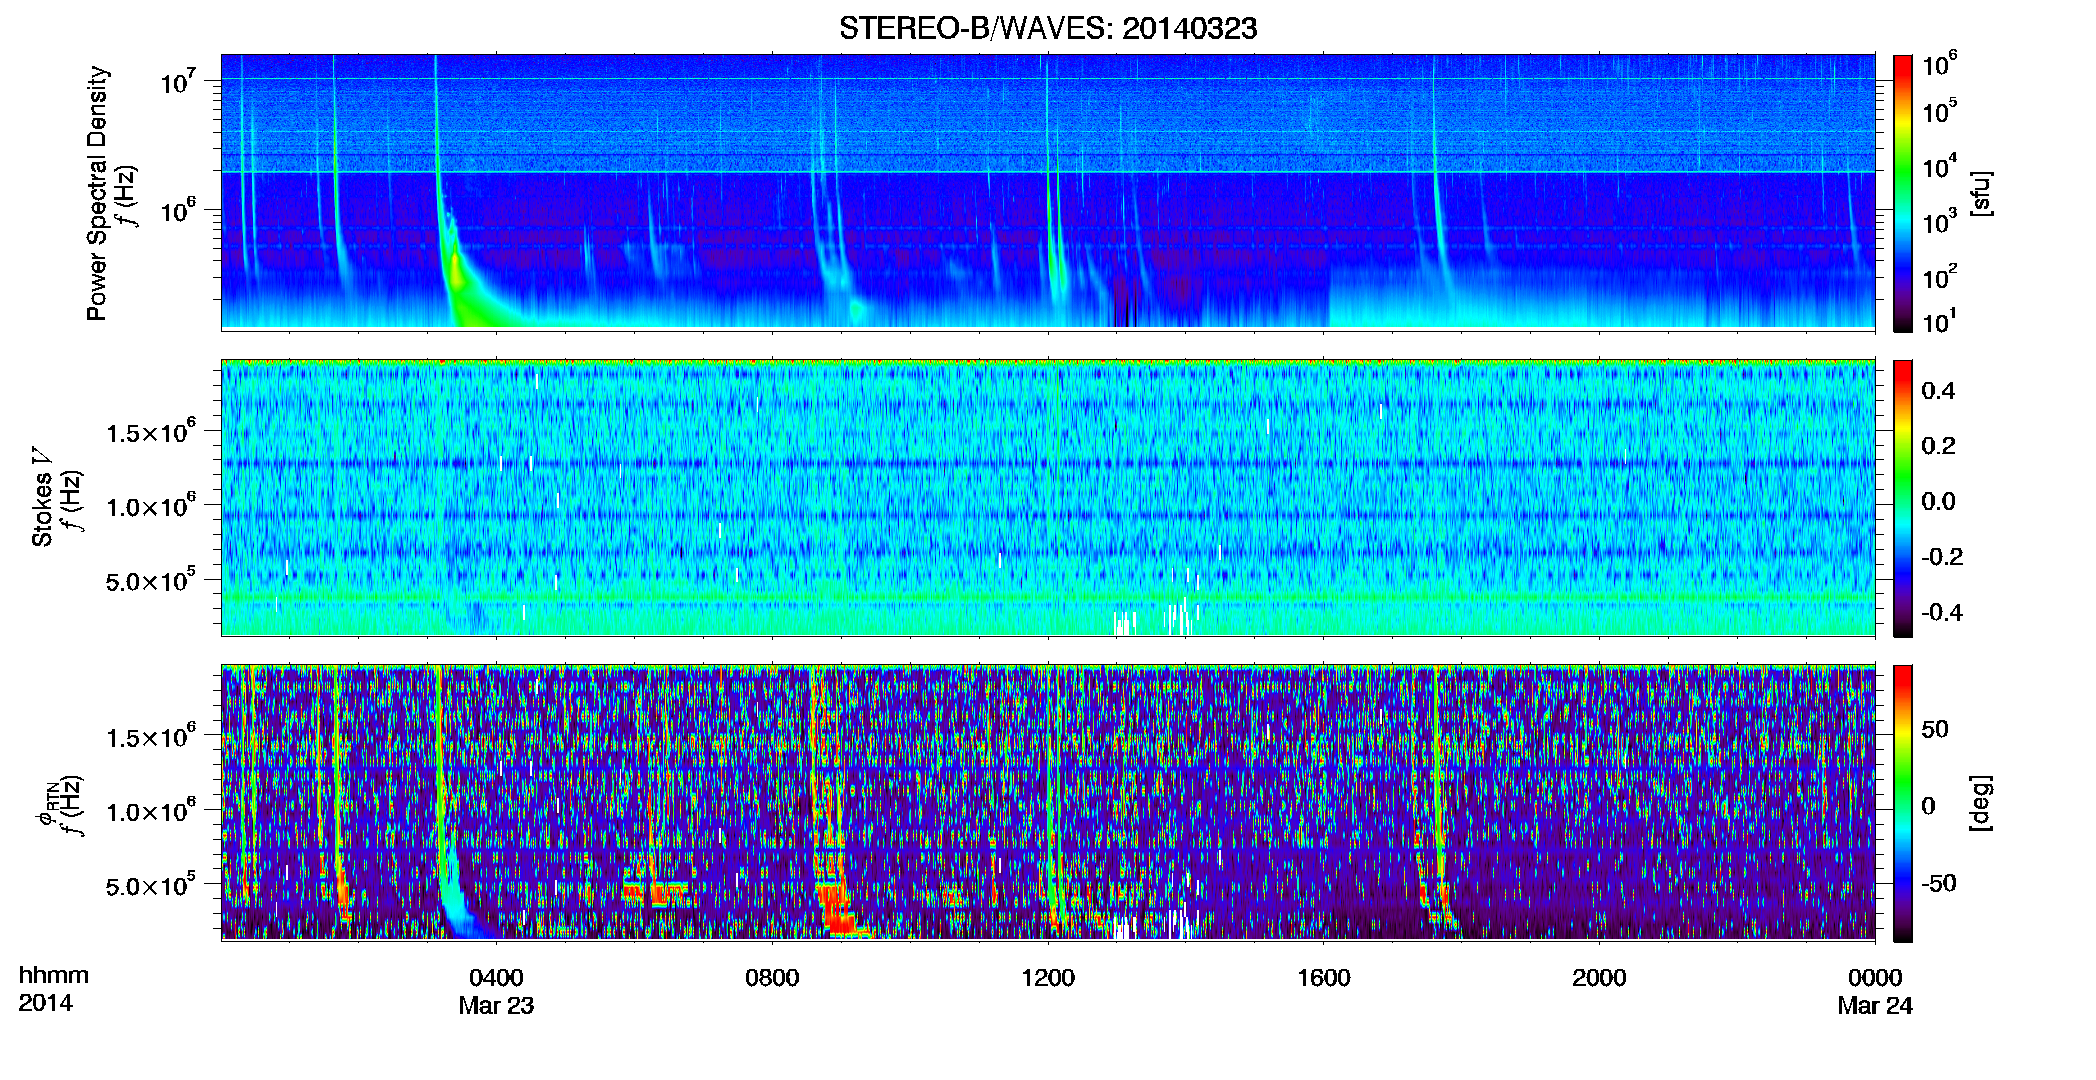Click the hhmm time format label
The image size is (2096, 1080).
[54, 976]
